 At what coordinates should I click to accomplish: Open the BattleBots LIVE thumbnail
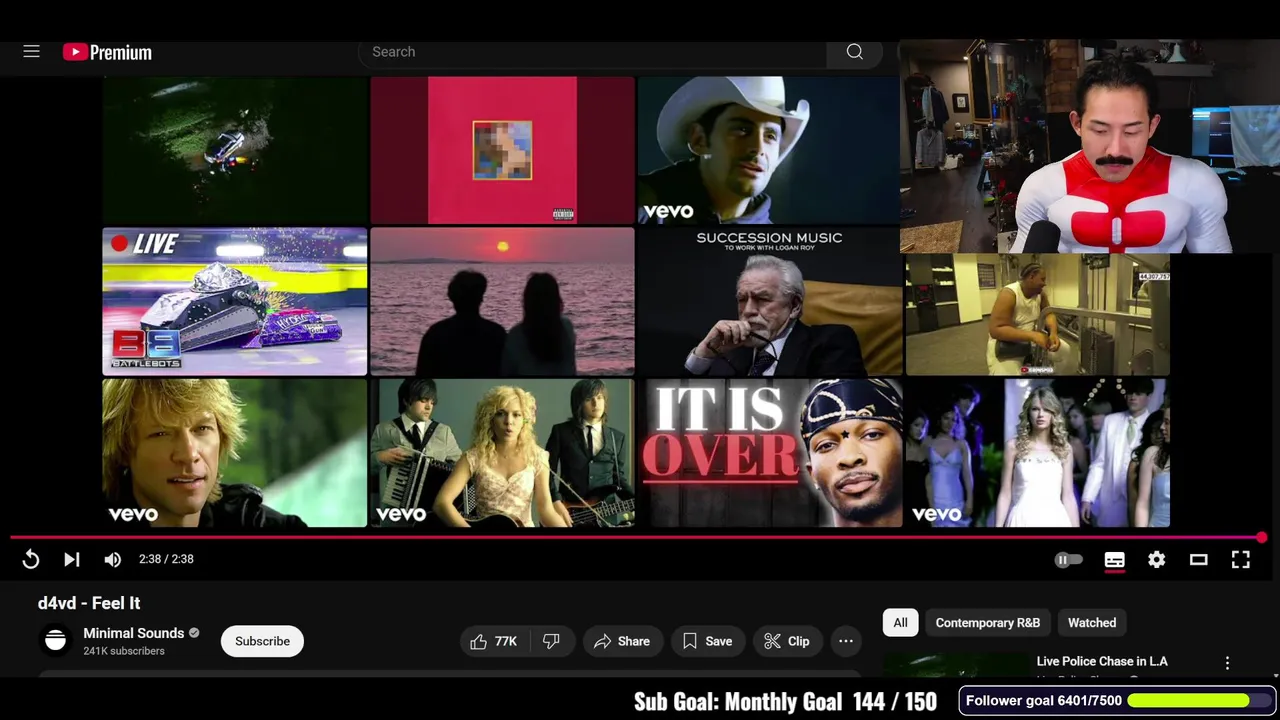(235, 302)
